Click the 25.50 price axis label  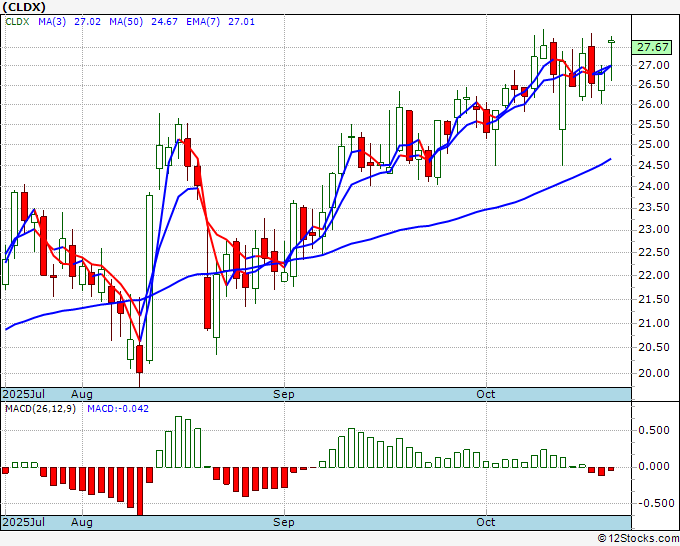[654, 124]
